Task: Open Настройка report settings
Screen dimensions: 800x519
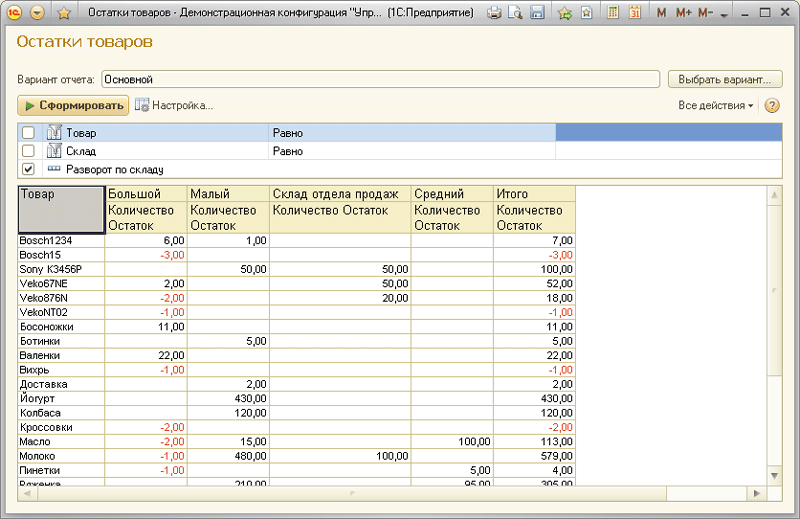Action: click(174, 105)
